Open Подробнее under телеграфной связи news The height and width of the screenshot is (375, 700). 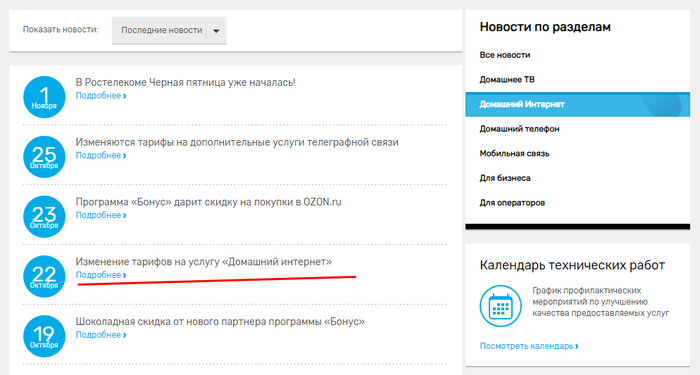101,155
